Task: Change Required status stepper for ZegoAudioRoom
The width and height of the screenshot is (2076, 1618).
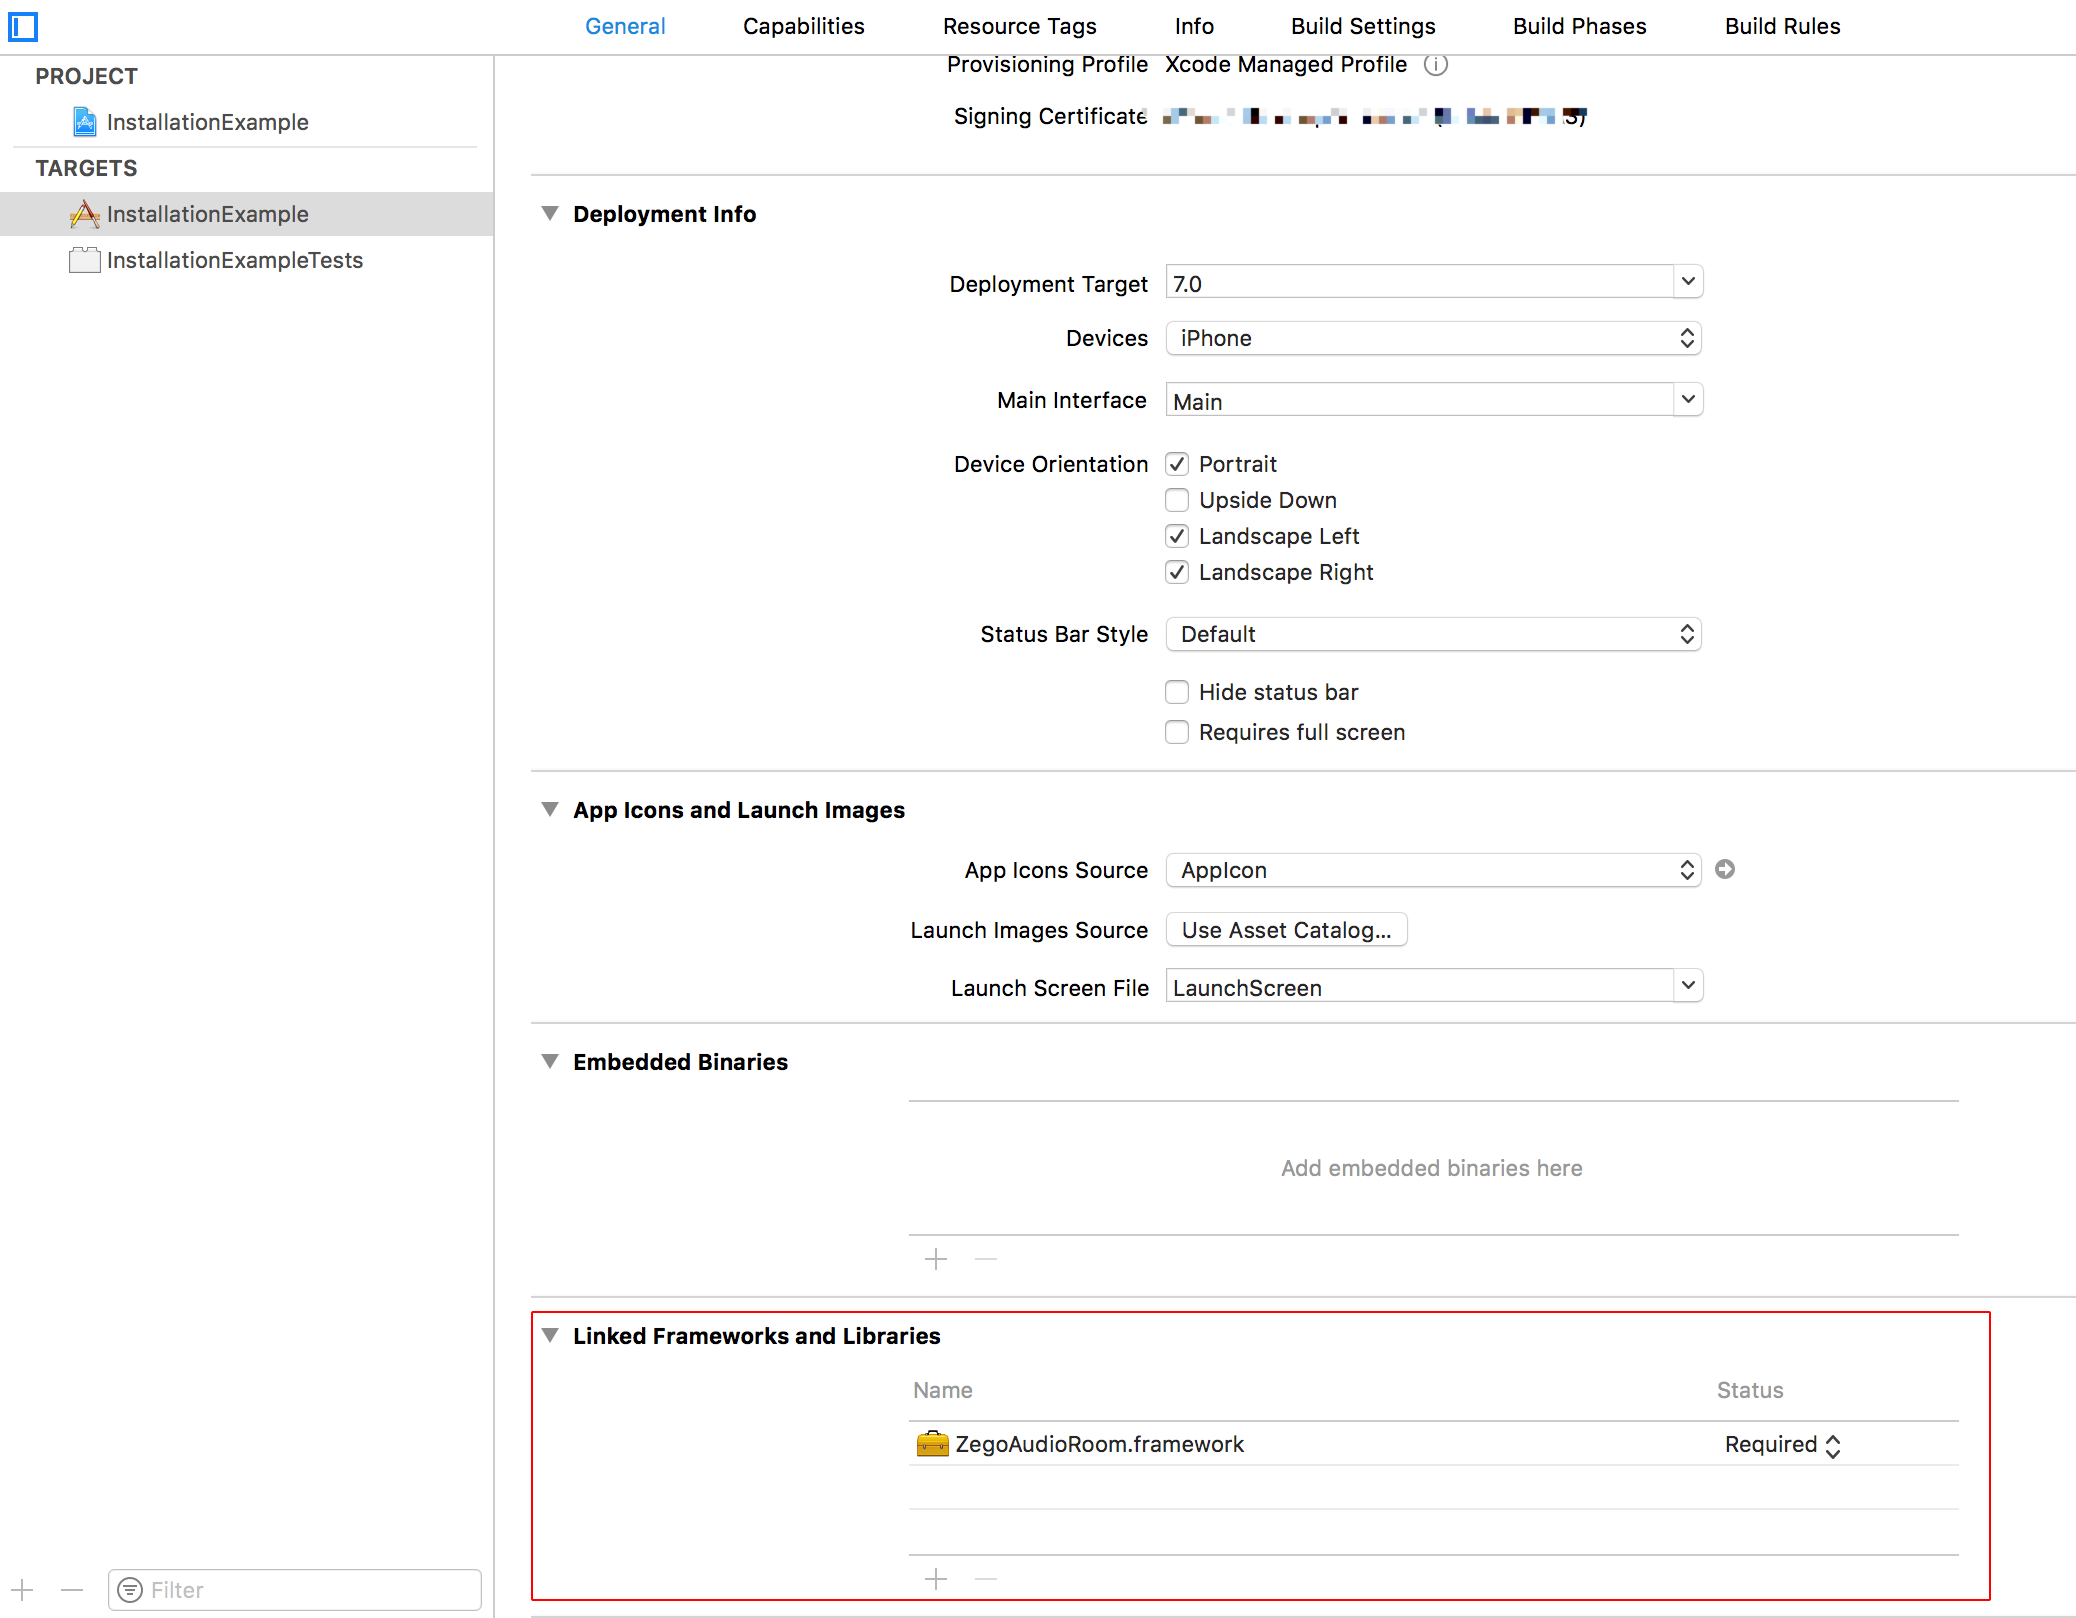Action: [1832, 1445]
